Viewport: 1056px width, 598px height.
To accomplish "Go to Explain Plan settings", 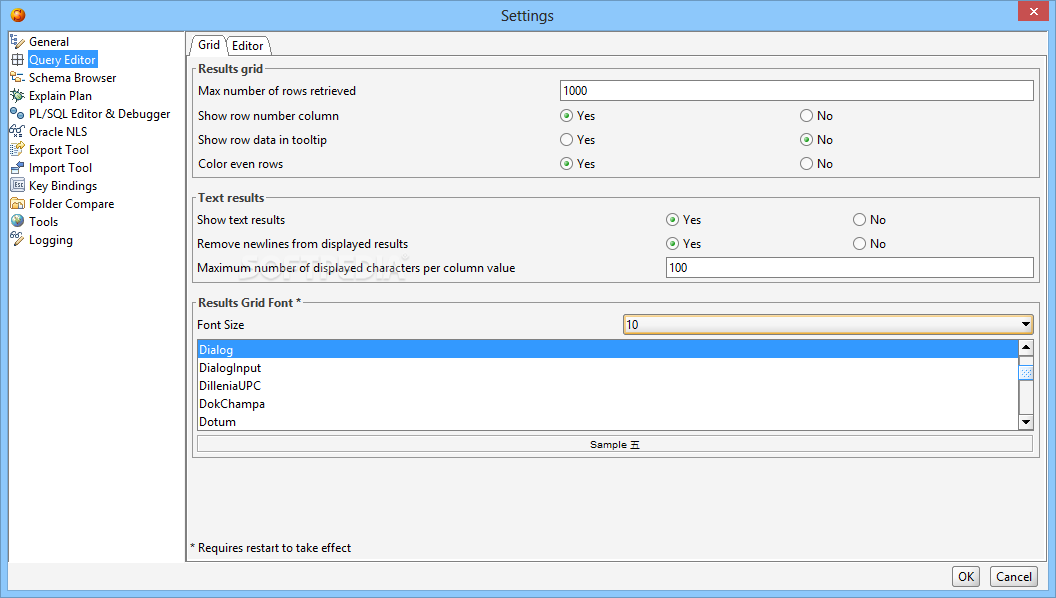I will pyautogui.click(x=60, y=96).
